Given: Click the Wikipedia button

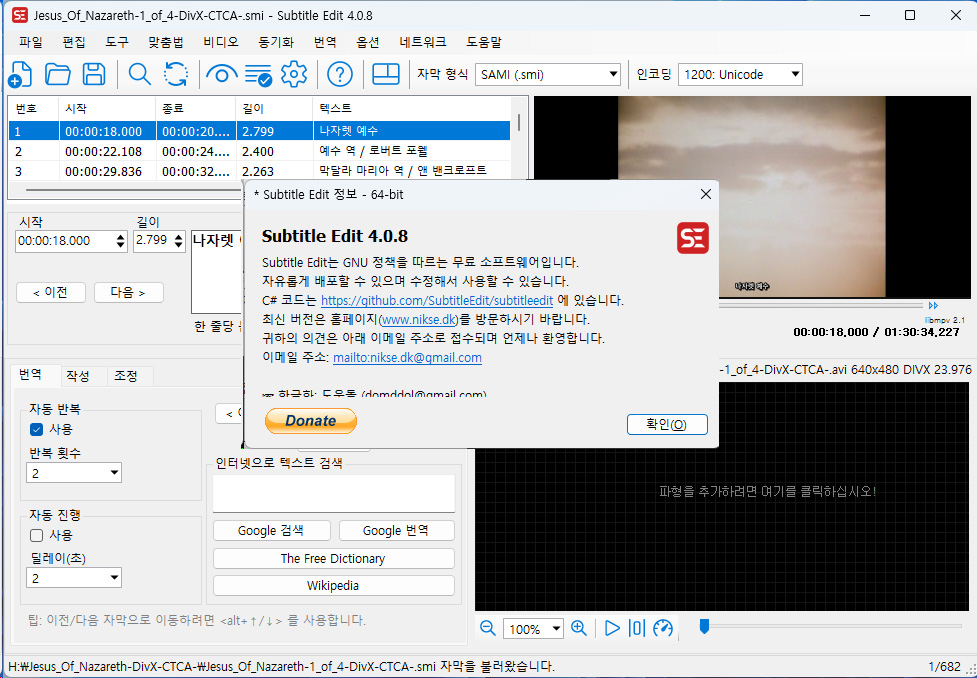Looking at the screenshot, I should pyautogui.click(x=333, y=586).
